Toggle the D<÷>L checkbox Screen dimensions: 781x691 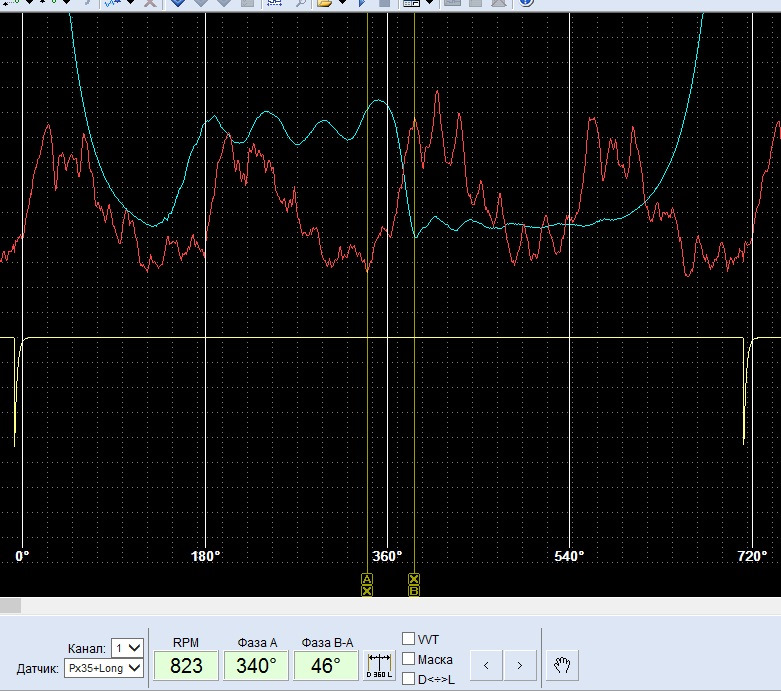point(408,679)
